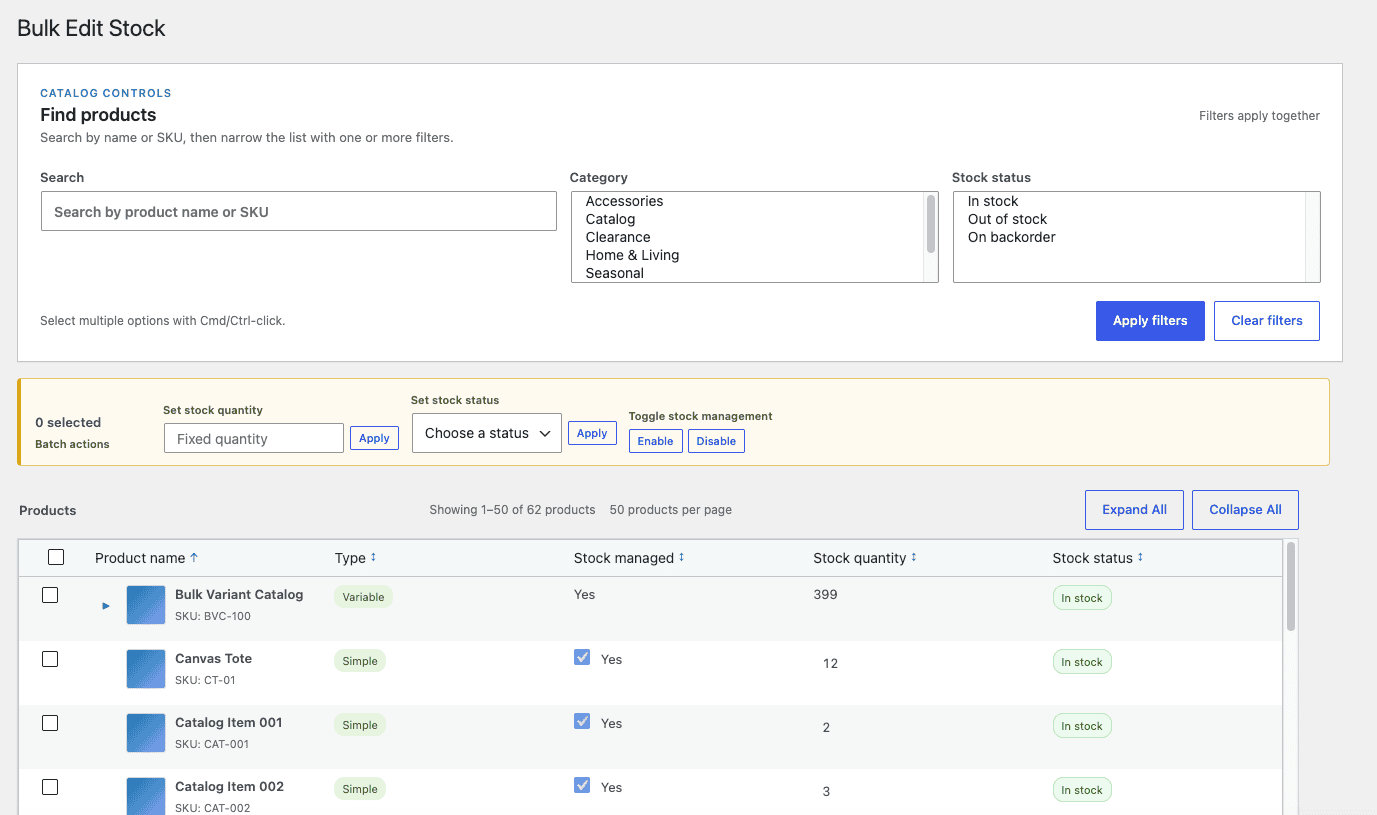Choose Home & Living category
Image resolution: width=1377 pixels, height=815 pixels.
click(748, 255)
